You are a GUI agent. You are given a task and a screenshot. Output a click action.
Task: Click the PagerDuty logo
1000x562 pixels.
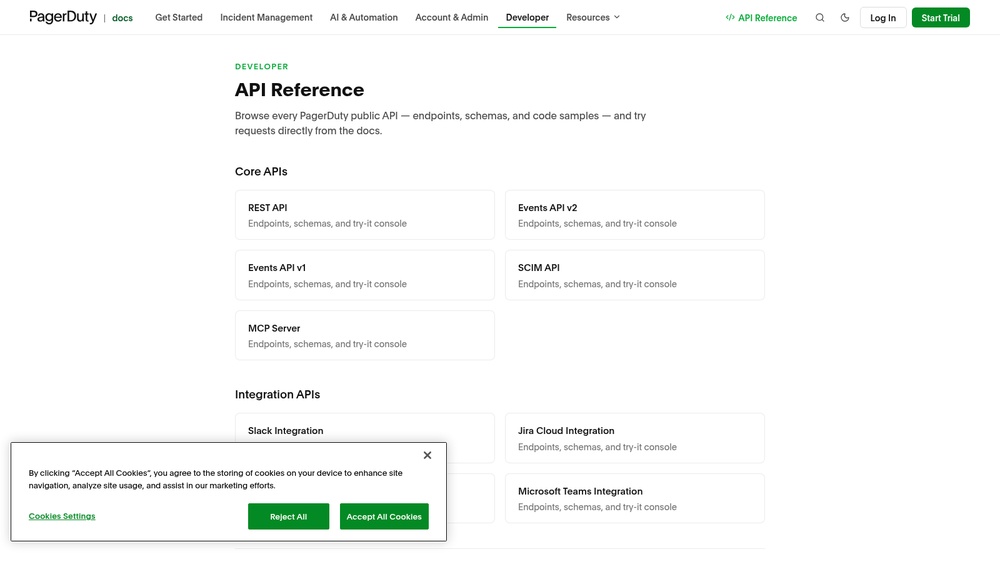point(63,17)
